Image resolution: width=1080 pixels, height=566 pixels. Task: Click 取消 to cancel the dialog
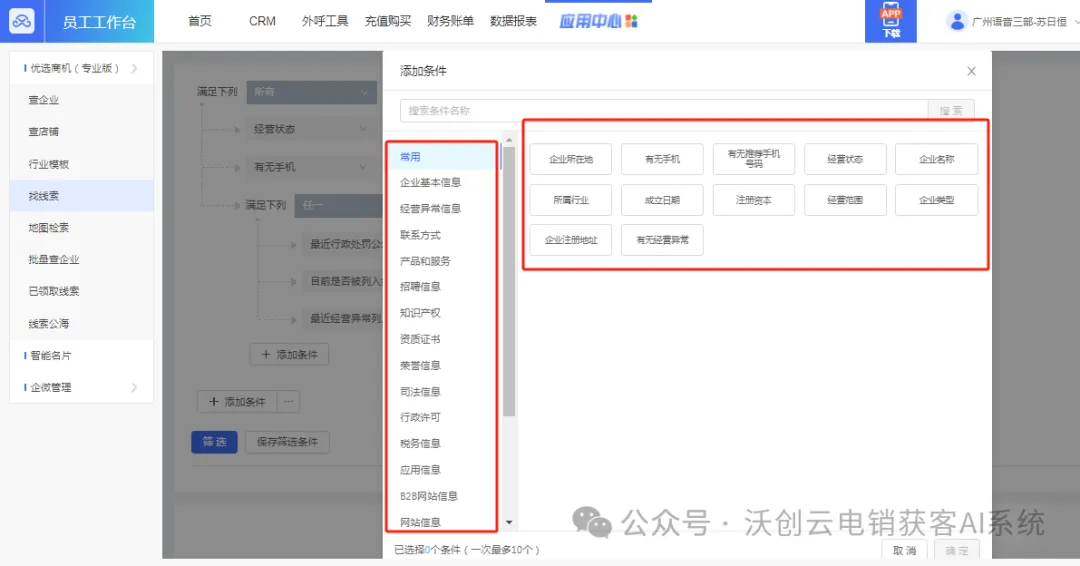tap(904, 550)
